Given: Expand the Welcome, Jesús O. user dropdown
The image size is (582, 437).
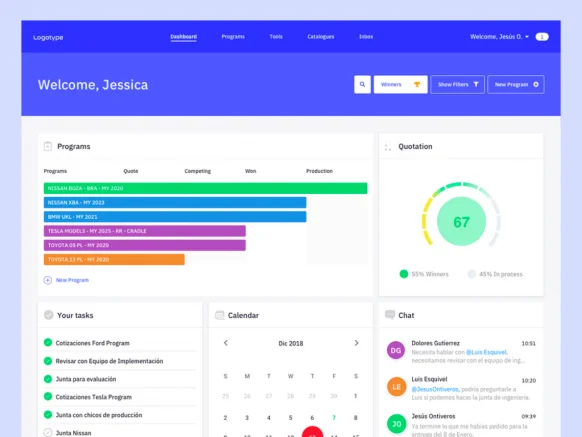Looking at the screenshot, I should pos(499,37).
